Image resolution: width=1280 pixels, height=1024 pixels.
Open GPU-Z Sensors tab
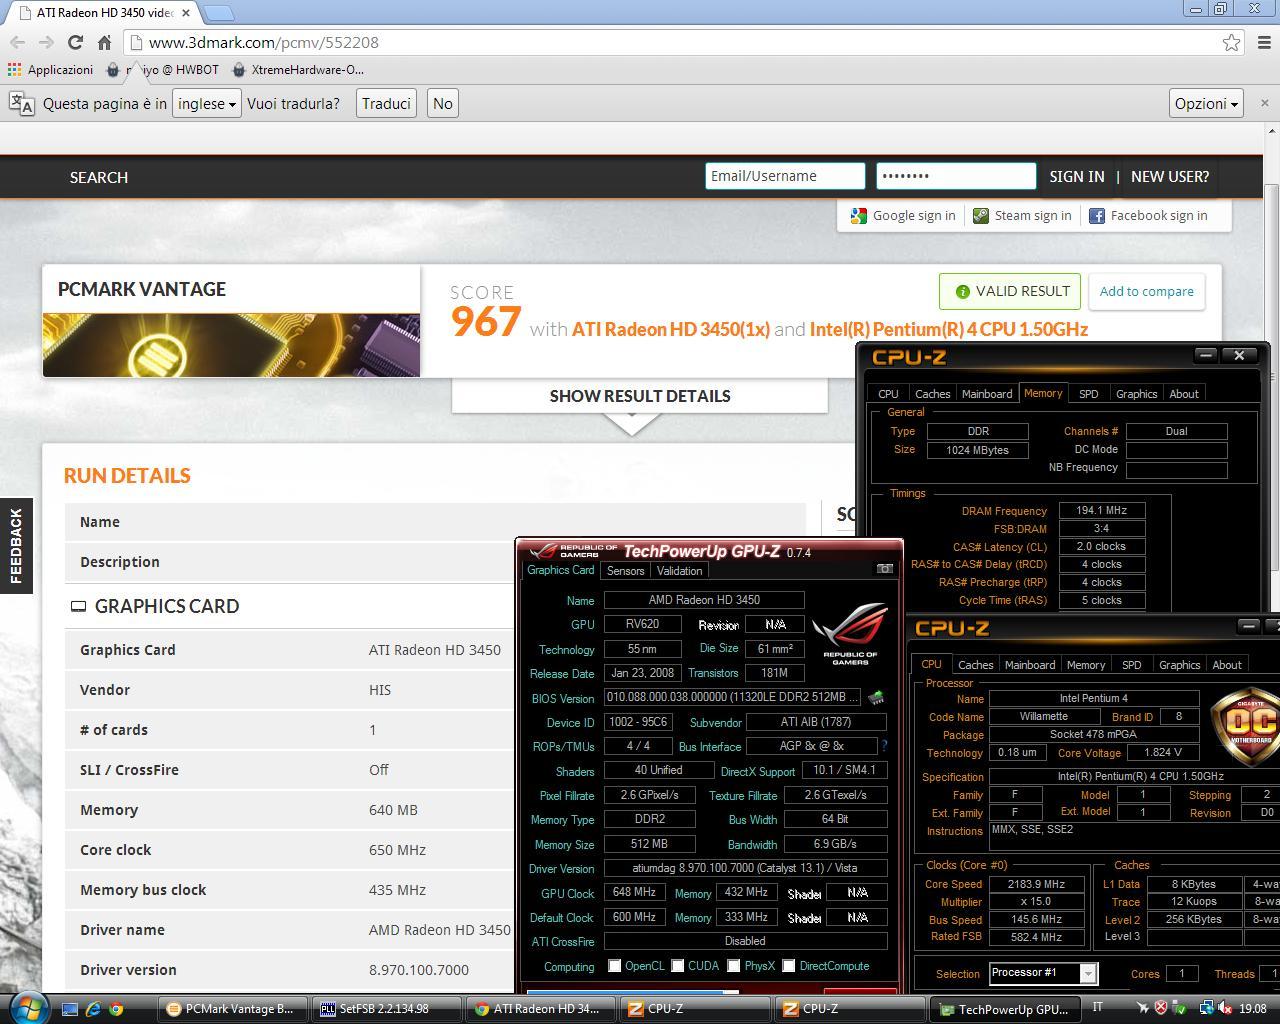point(625,571)
